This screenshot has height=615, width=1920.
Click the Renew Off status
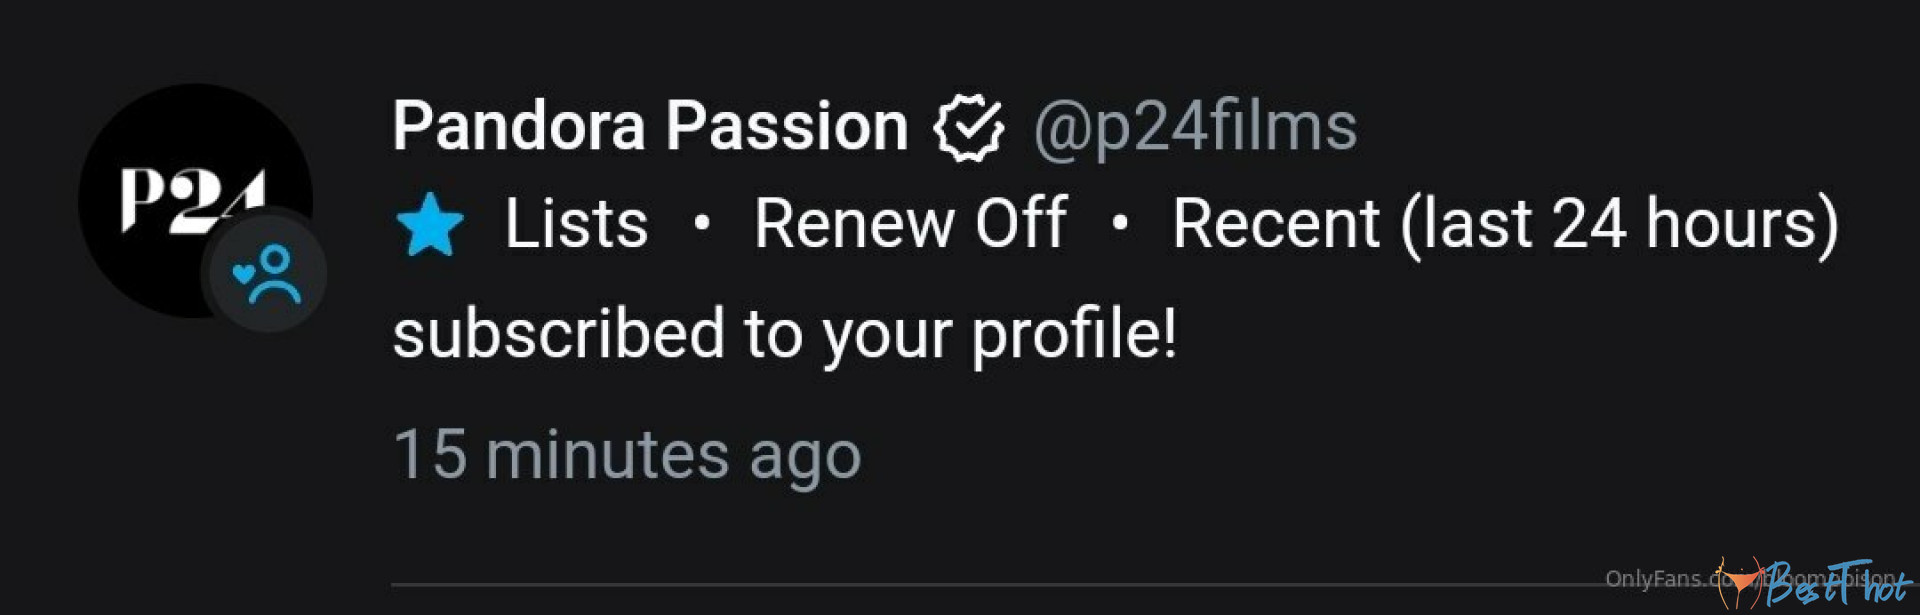tap(910, 223)
